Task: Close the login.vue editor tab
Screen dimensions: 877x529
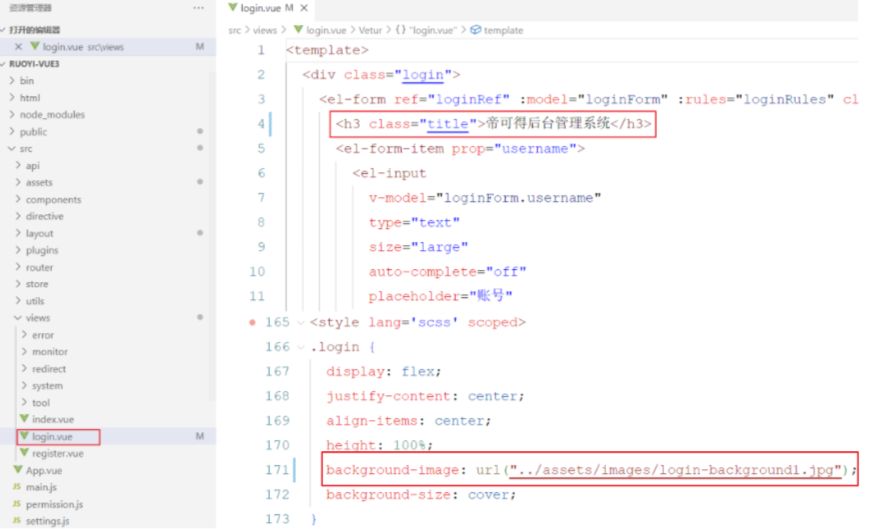Action: click(x=304, y=8)
